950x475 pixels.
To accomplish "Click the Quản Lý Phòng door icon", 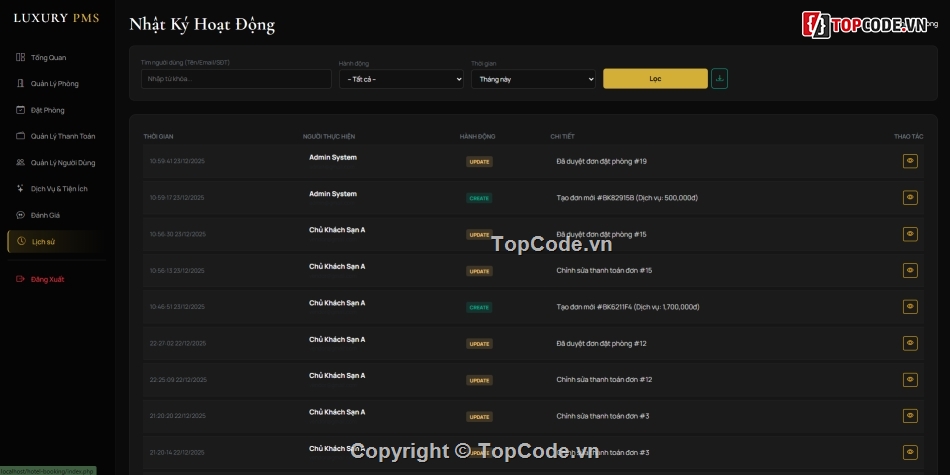I will pos(21,84).
